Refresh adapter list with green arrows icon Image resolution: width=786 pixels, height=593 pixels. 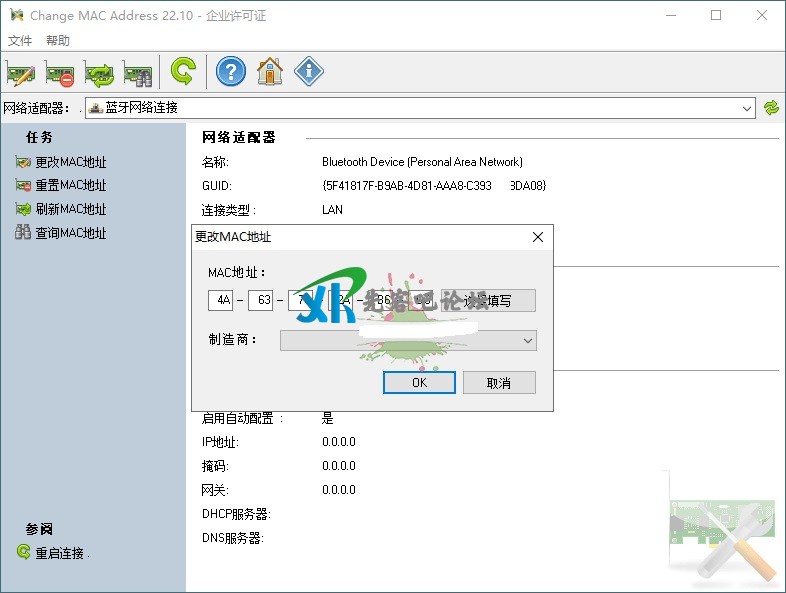pos(771,108)
